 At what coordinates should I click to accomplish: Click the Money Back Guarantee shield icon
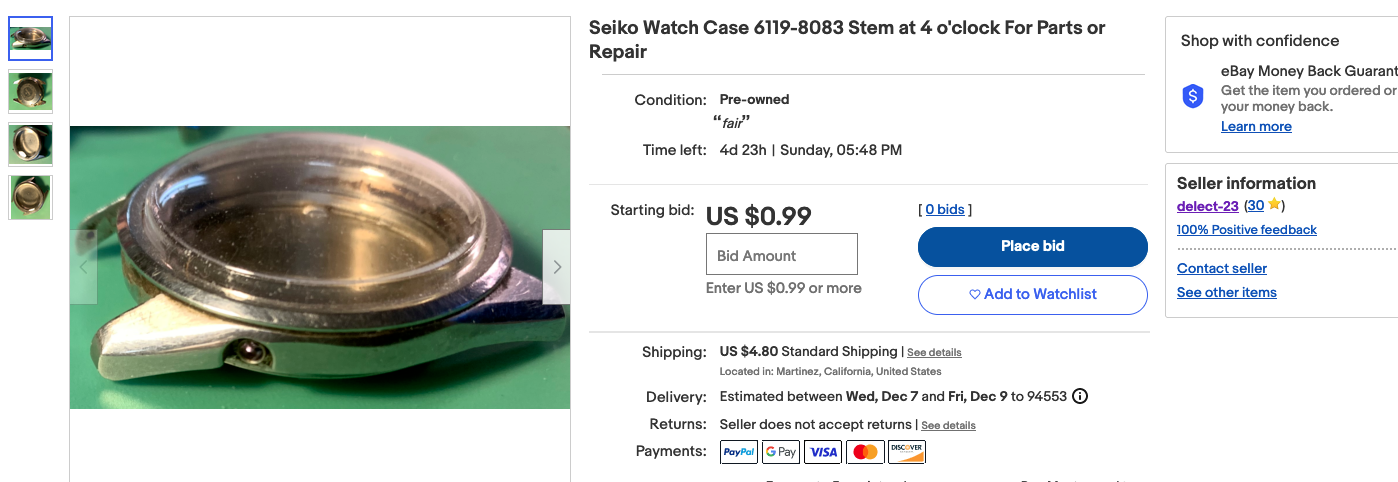[x=1193, y=96]
